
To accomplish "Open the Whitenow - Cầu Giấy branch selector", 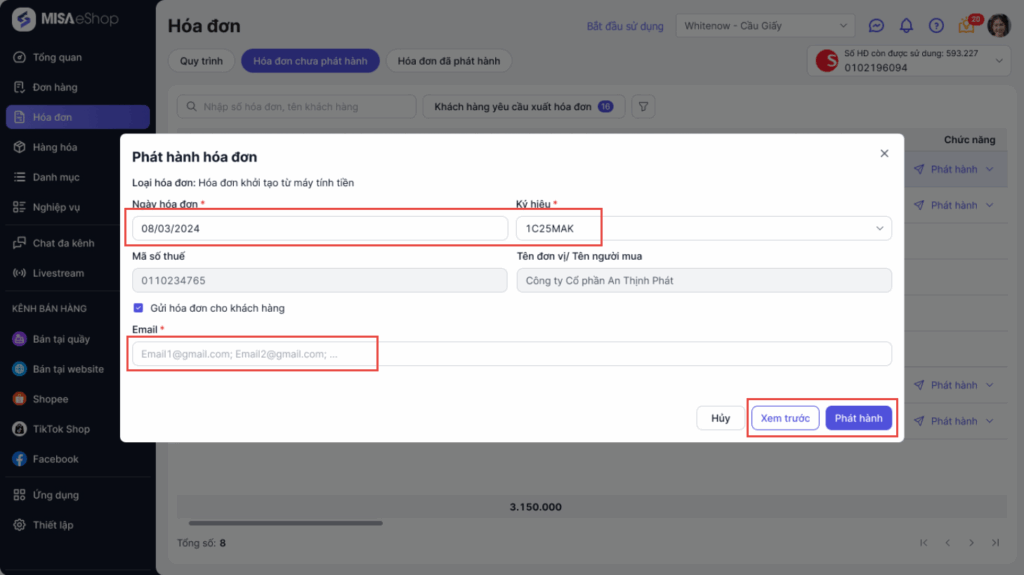I will (765, 25).
